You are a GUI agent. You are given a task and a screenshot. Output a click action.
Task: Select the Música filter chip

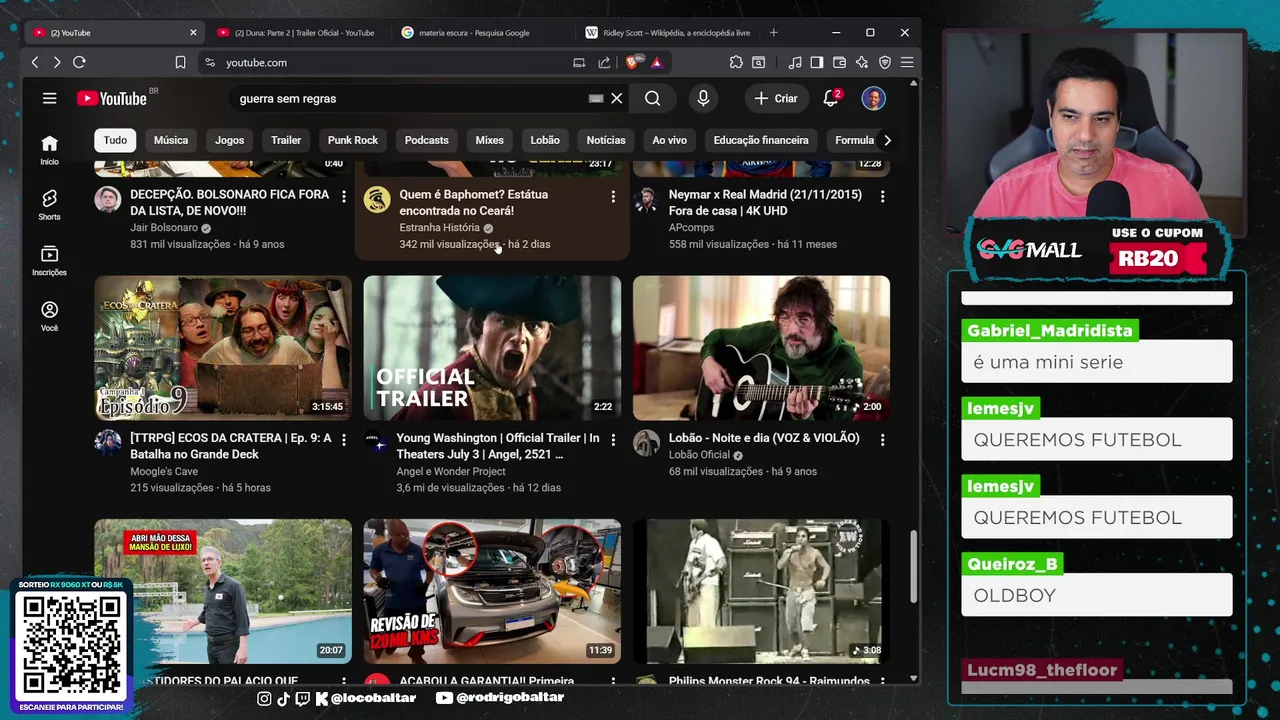[171, 140]
